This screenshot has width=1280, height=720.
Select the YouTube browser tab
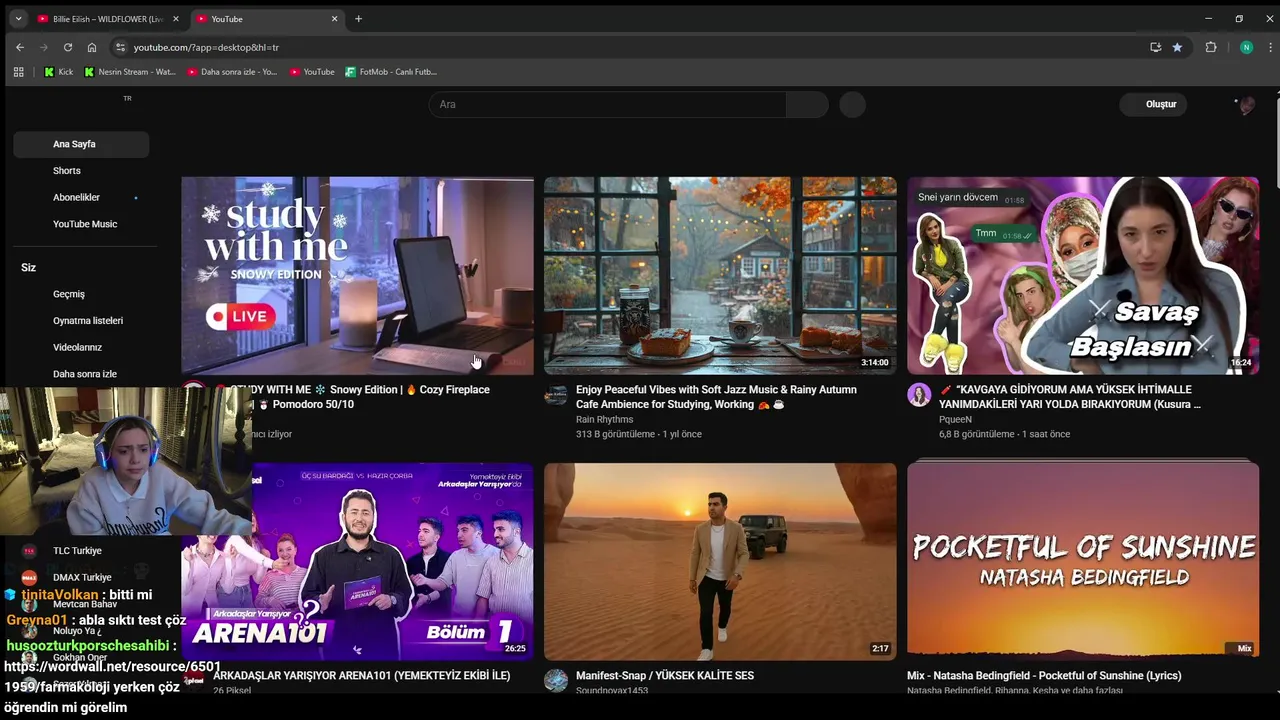pos(267,19)
